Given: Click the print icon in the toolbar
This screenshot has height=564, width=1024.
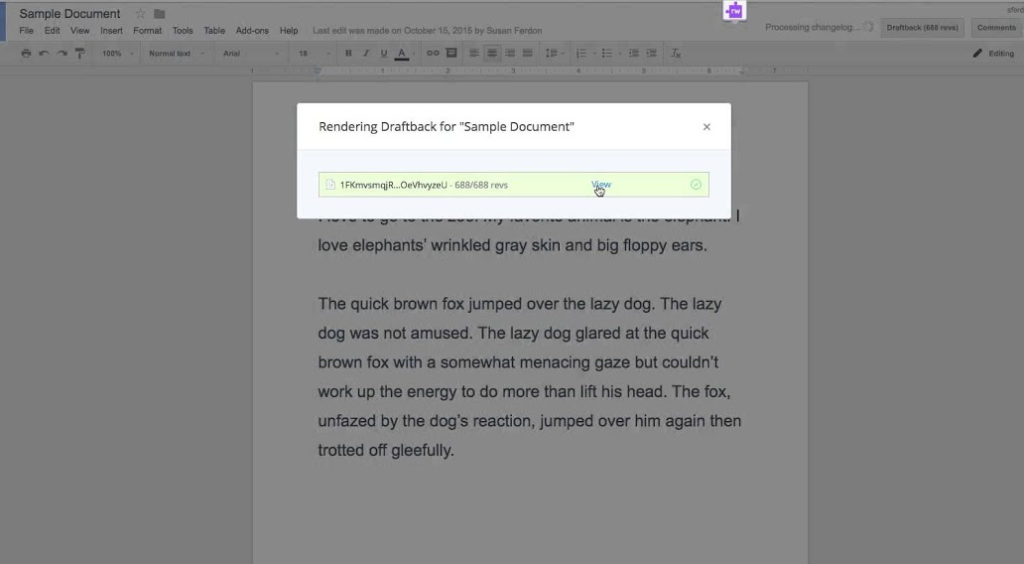Looking at the screenshot, I should pos(27,53).
